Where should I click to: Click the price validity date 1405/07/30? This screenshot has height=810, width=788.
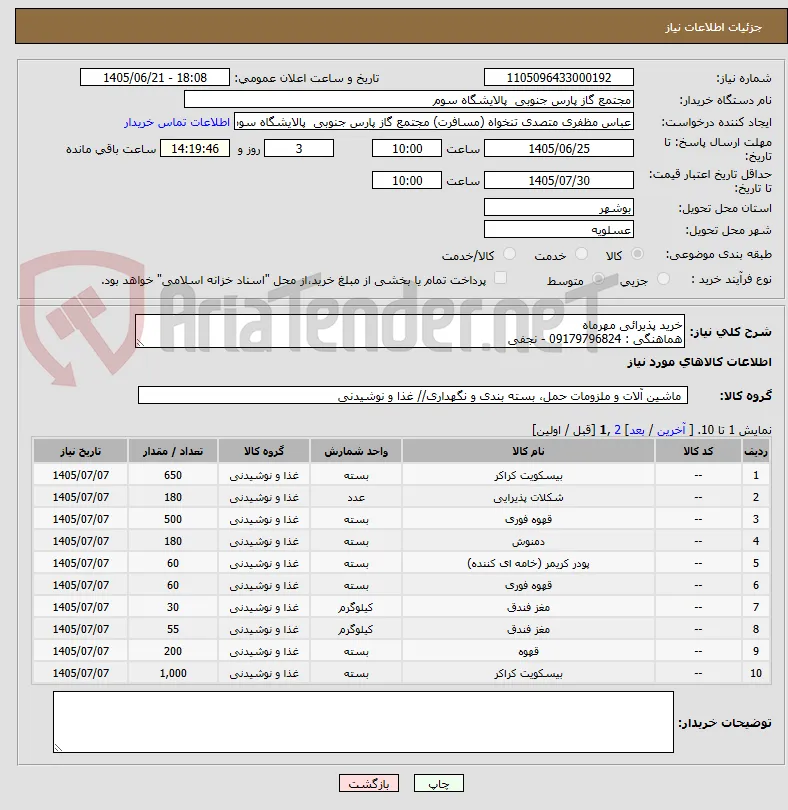click(x=559, y=180)
